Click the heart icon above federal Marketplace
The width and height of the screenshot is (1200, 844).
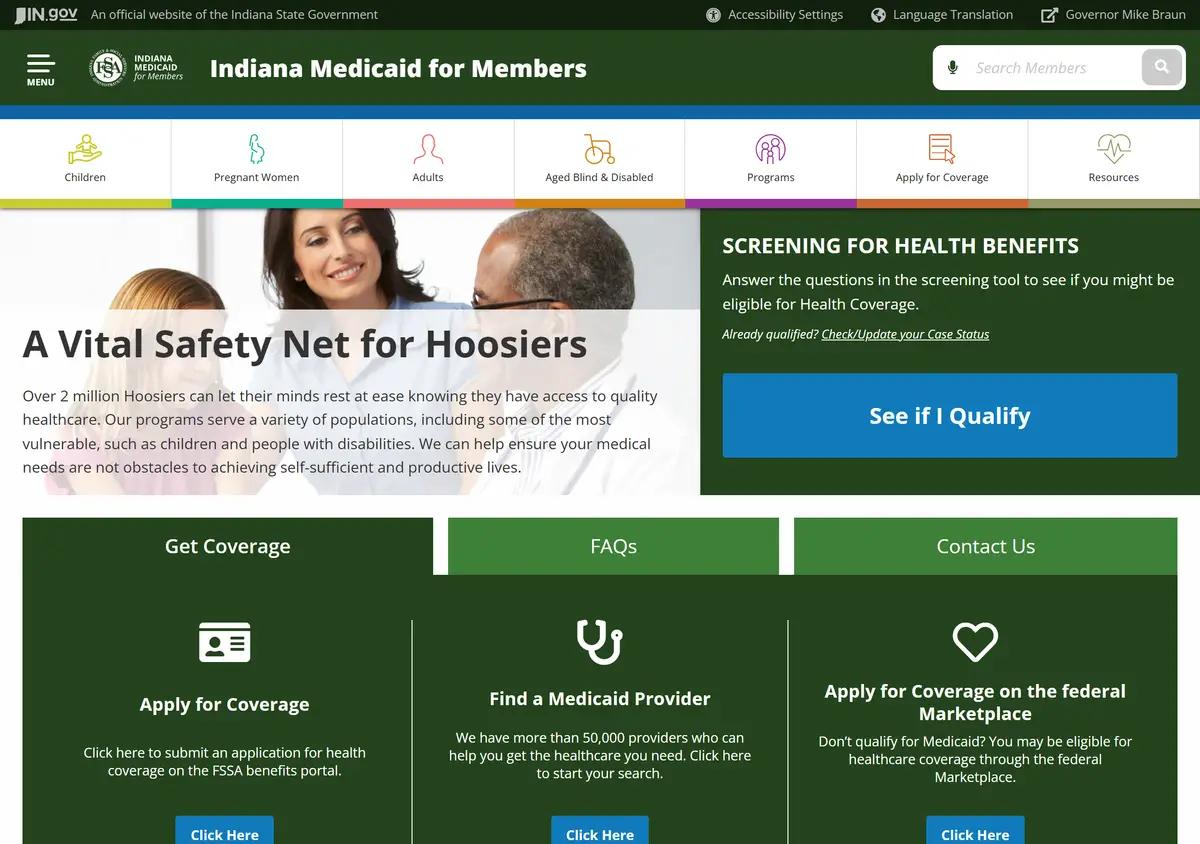(x=975, y=641)
